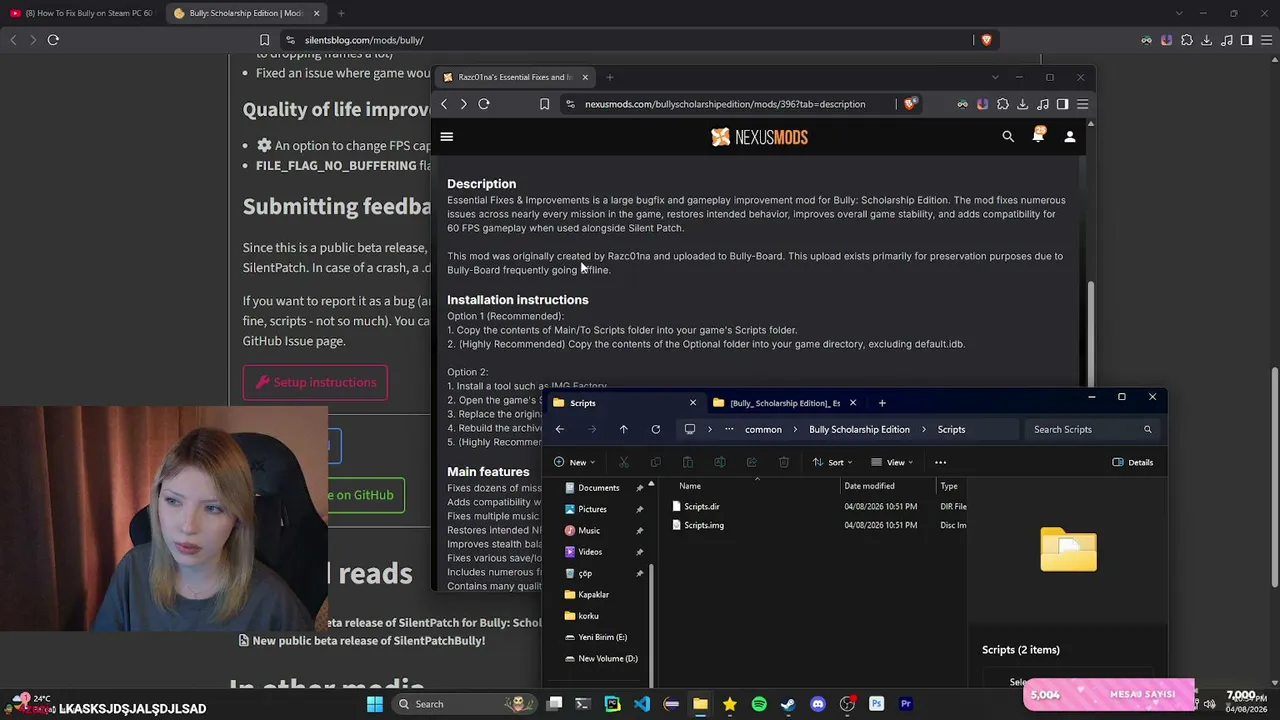
Task: Jump to the common folder breadcrumb
Action: (x=763, y=429)
